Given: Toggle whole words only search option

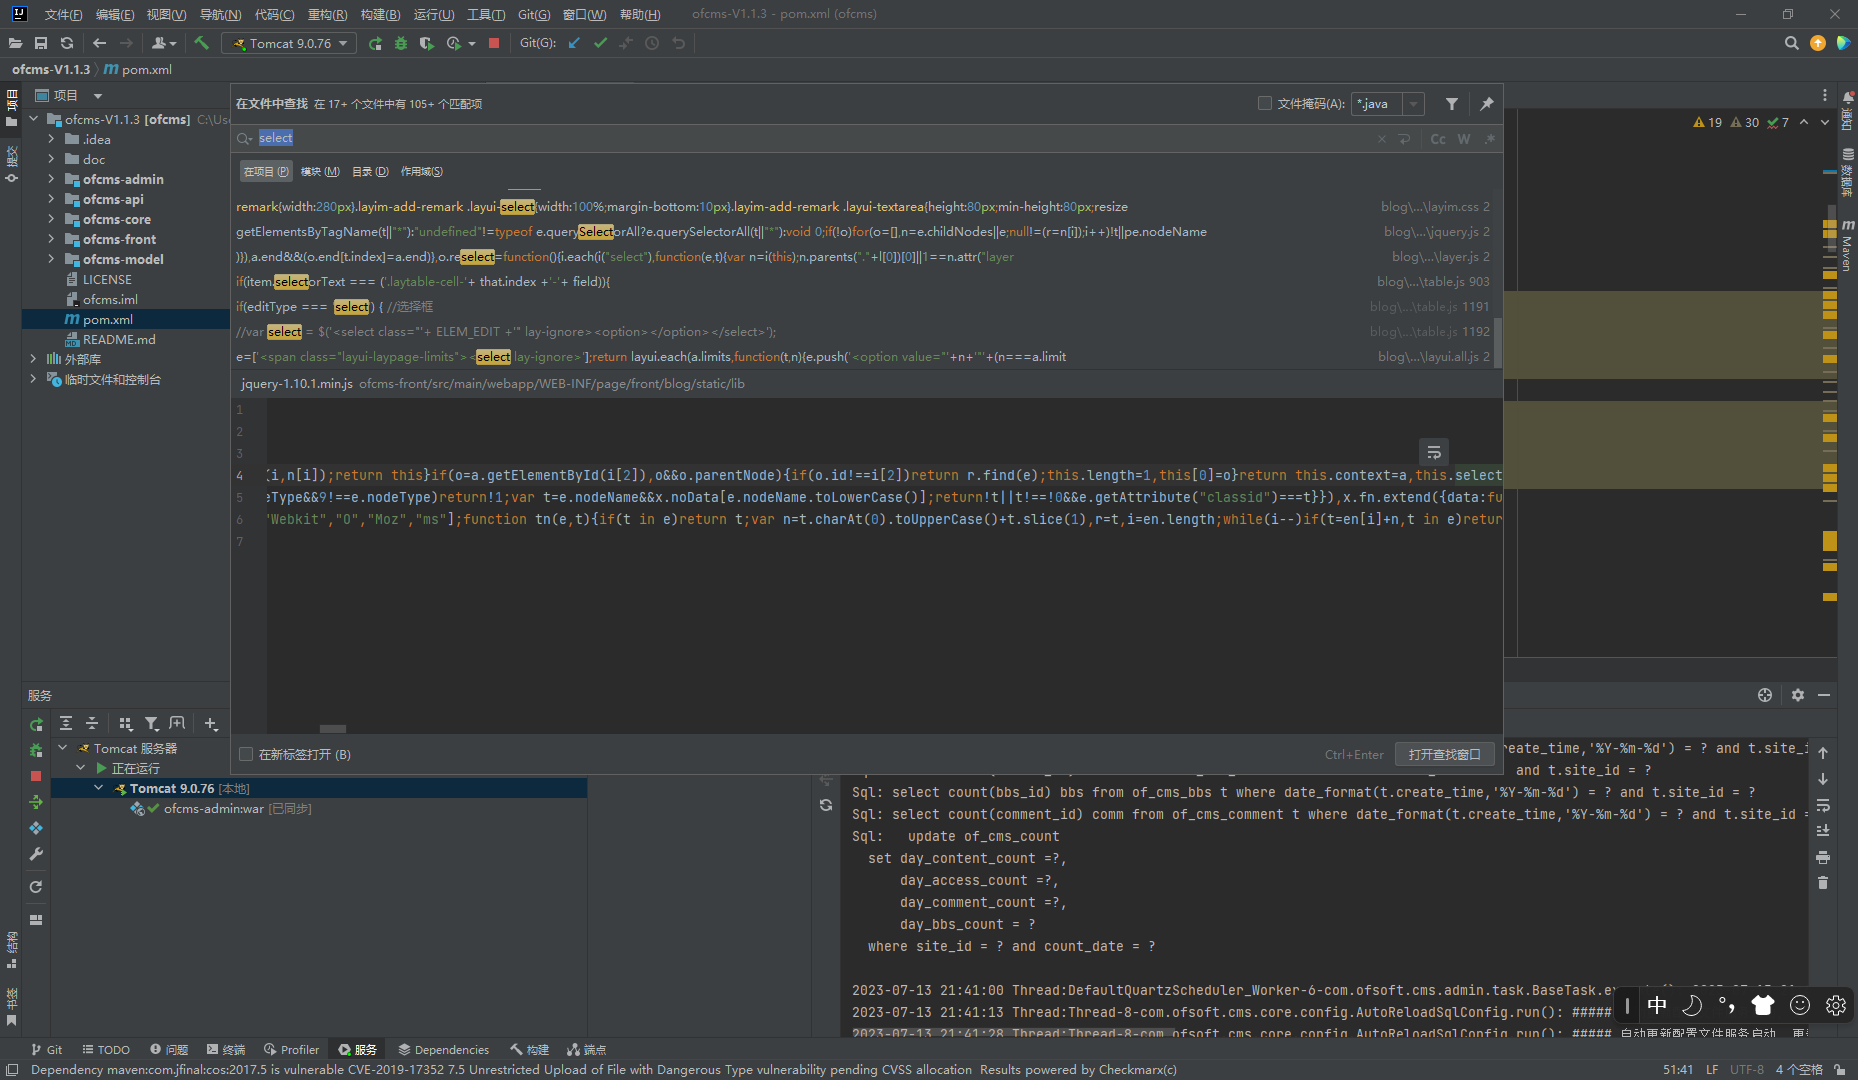Looking at the screenshot, I should [x=1463, y=138].
